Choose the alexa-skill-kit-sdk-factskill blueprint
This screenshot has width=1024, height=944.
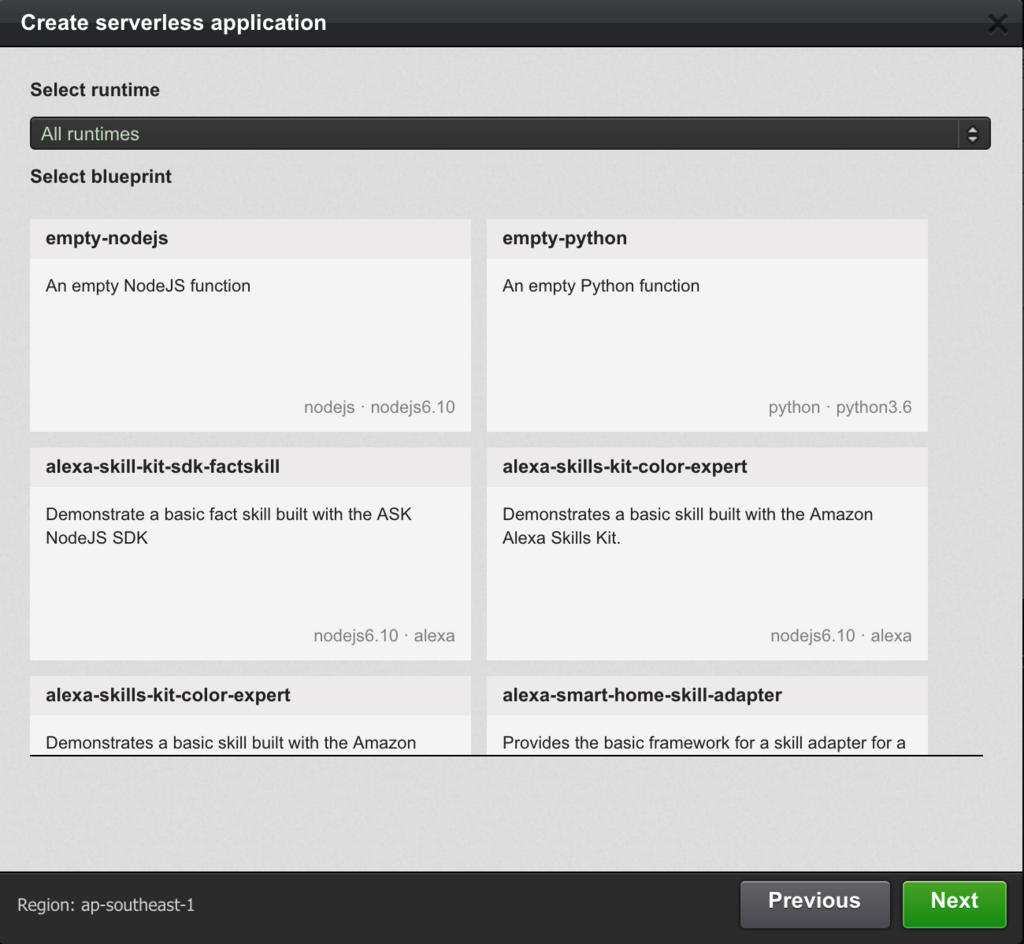[x=250, y=554]
